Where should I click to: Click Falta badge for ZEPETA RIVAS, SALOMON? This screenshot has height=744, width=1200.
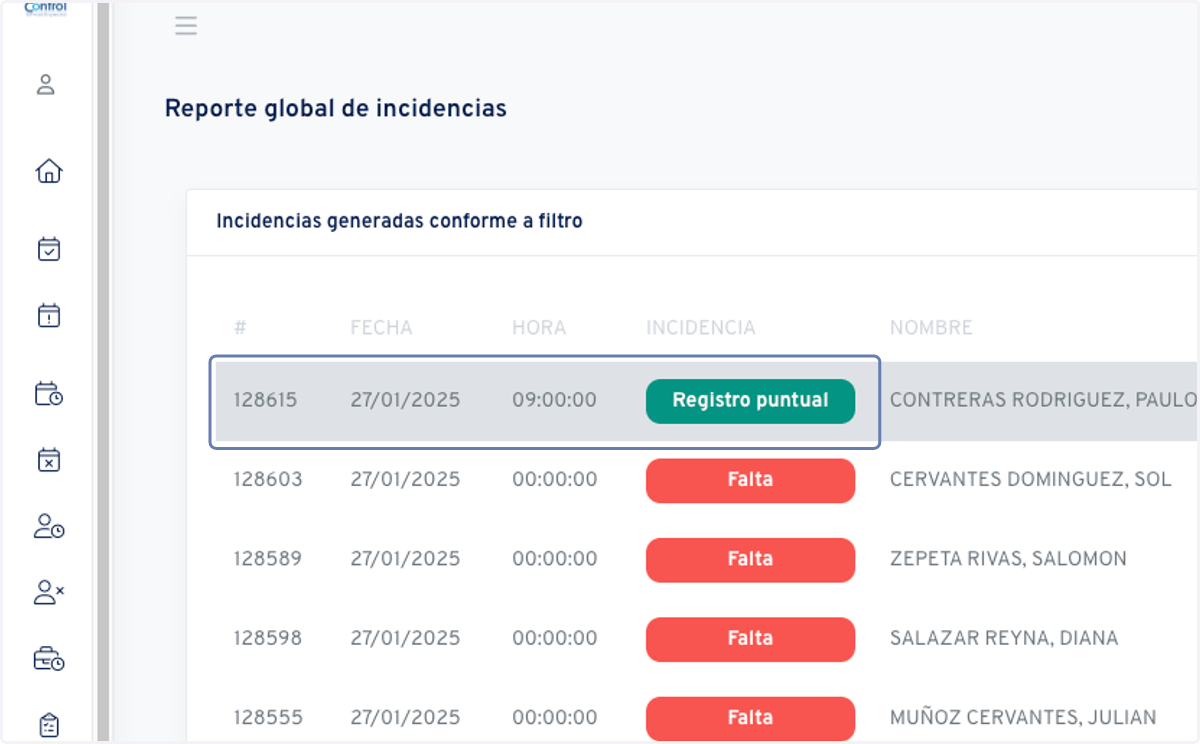pos(750,559)
